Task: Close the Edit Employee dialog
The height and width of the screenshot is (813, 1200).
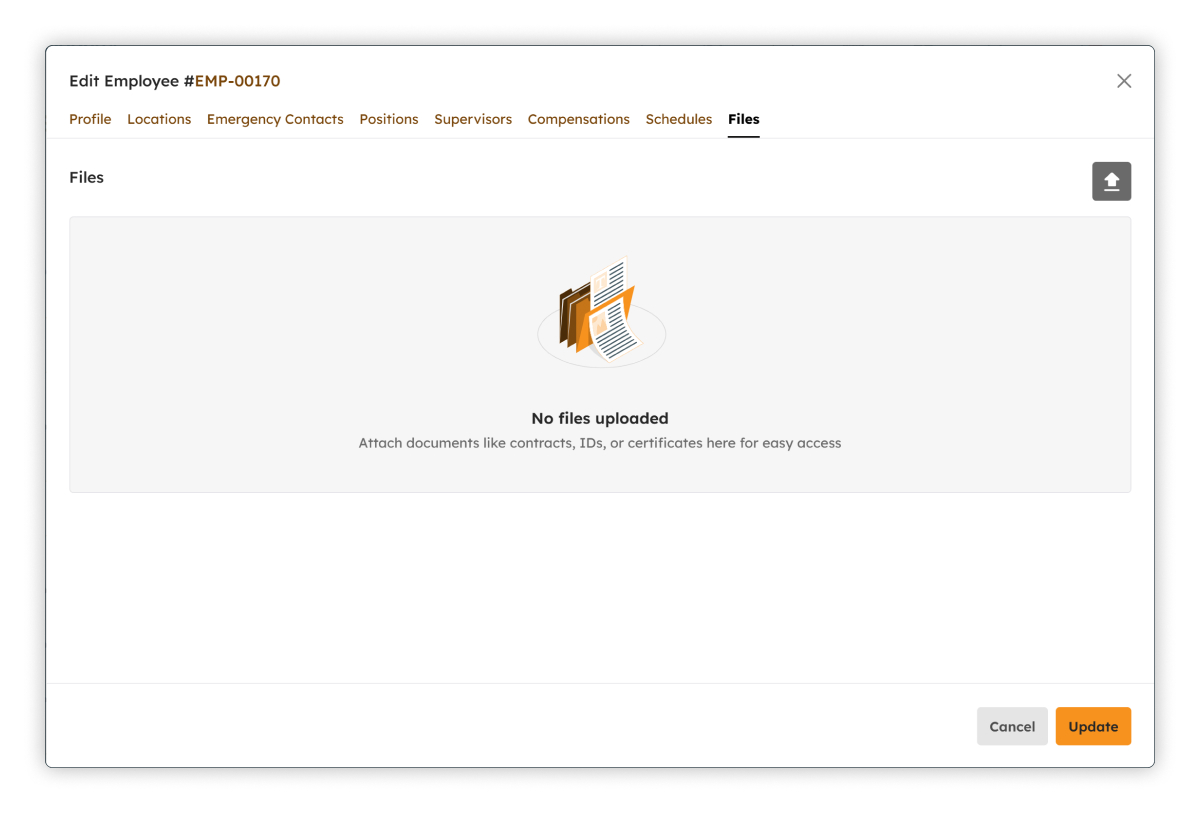Action: coord(1124,81)
